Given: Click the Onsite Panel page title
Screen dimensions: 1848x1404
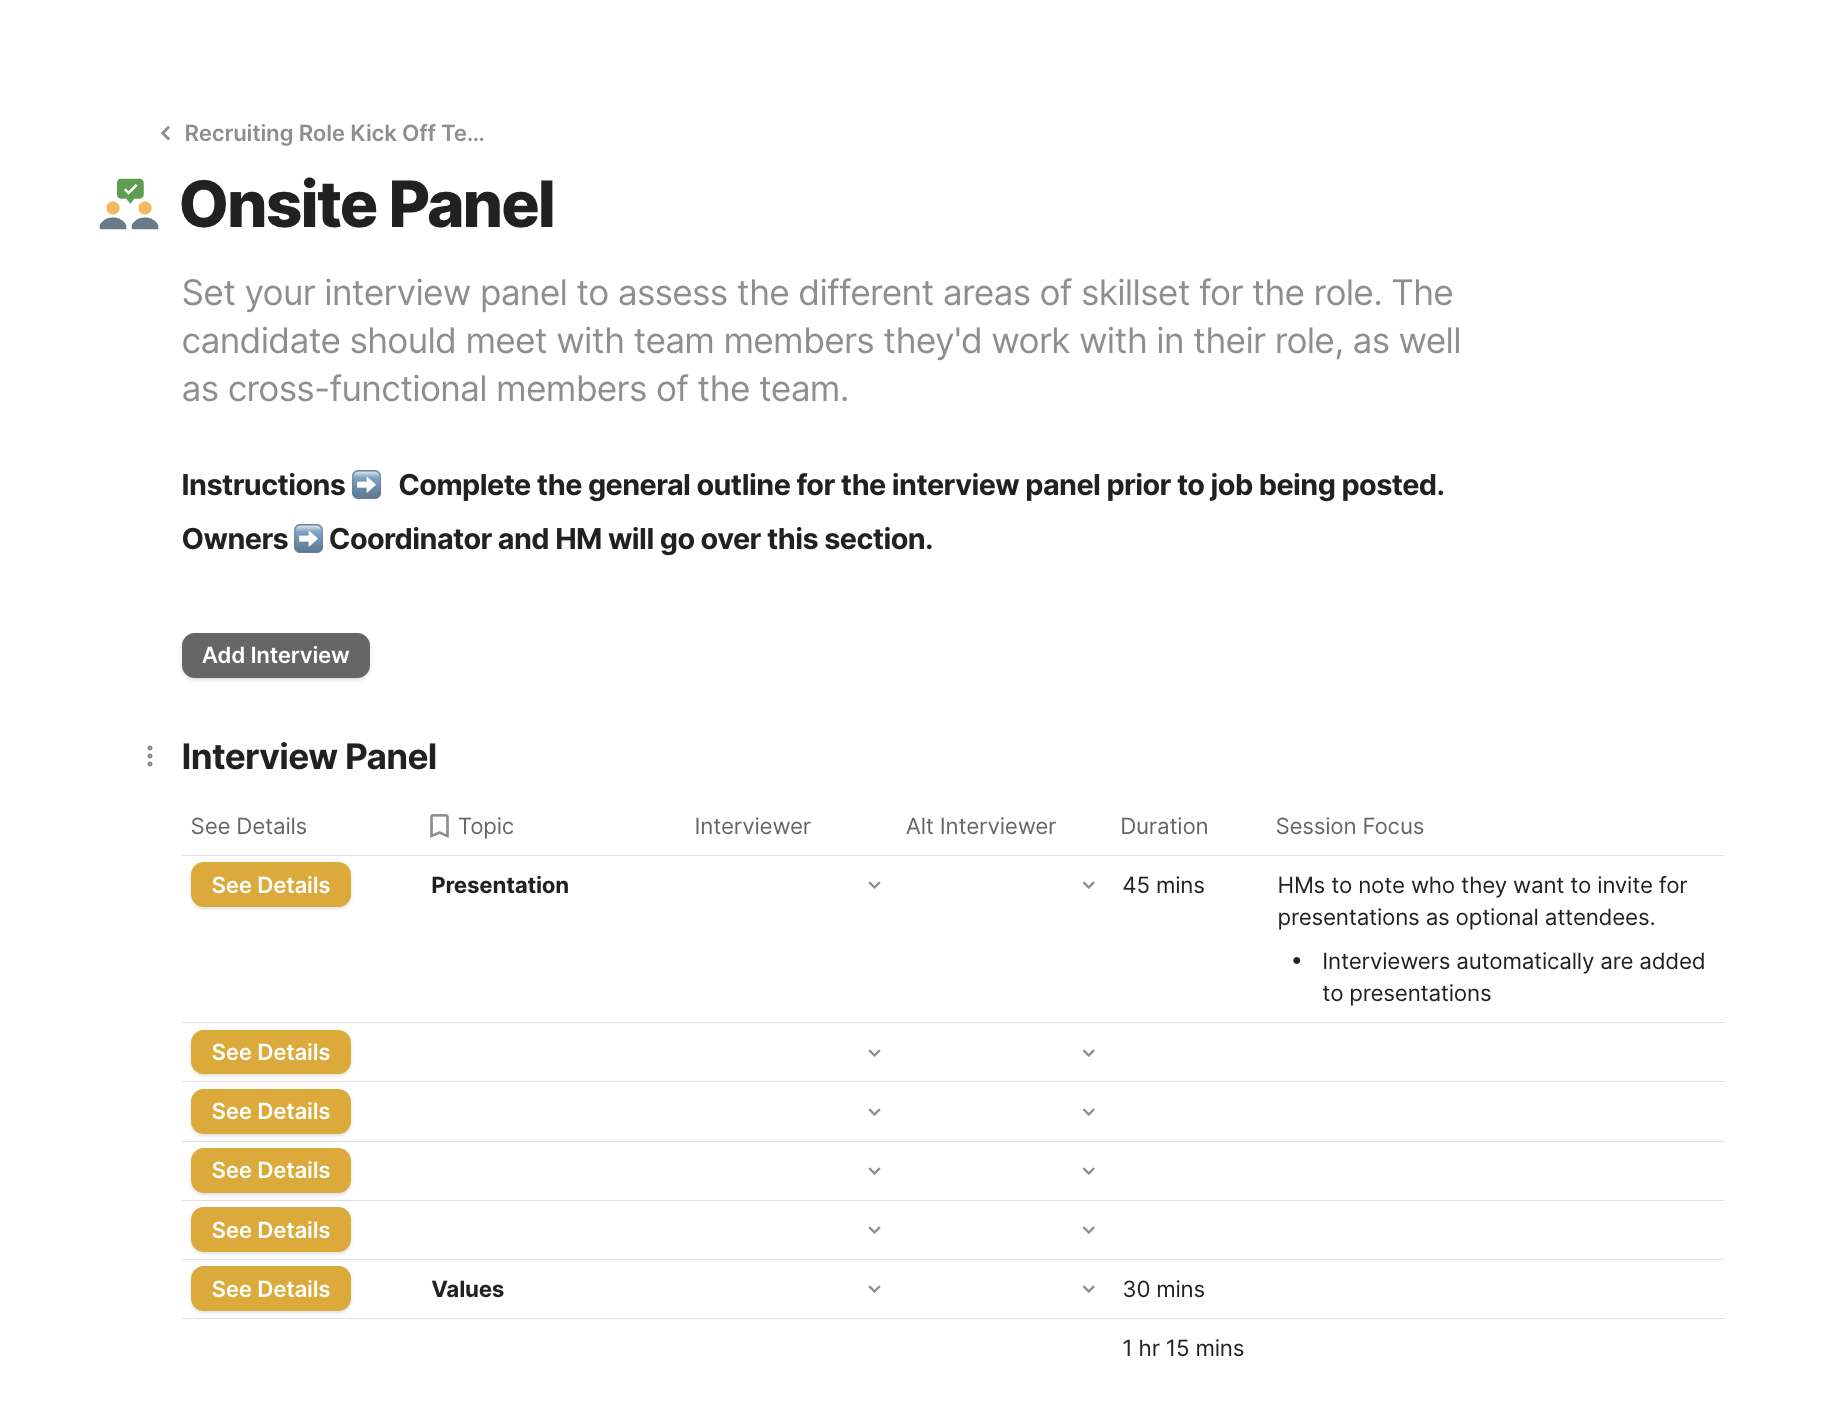Looking at the screenshot, I should 367,205.
